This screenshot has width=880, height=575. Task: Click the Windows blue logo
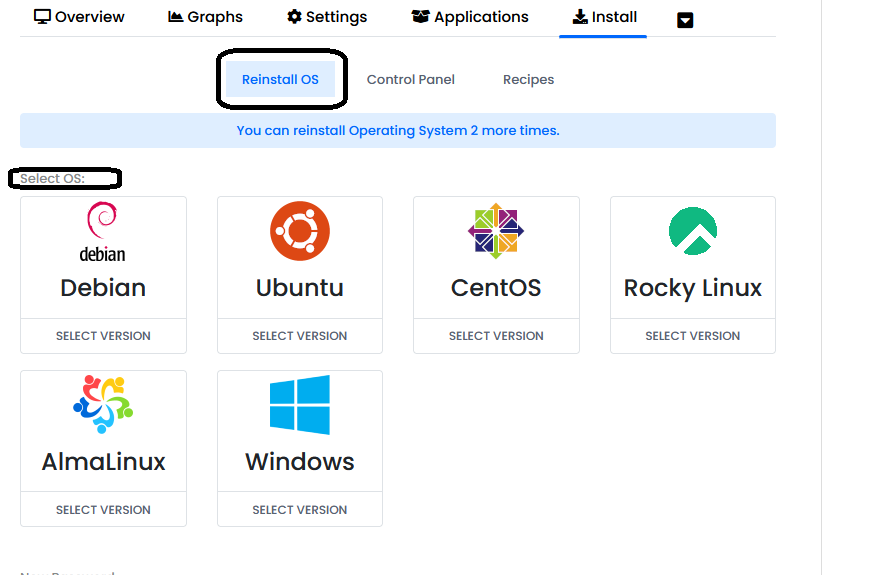click(x=300, y=404)
